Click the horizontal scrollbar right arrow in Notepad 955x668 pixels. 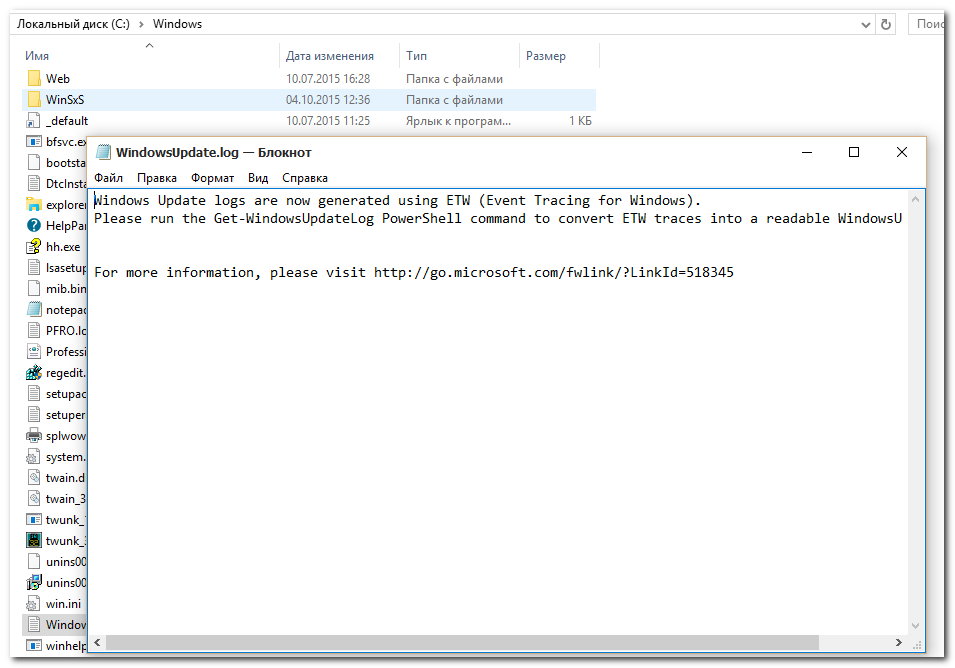pyautogui.click(x=898, y=642)
